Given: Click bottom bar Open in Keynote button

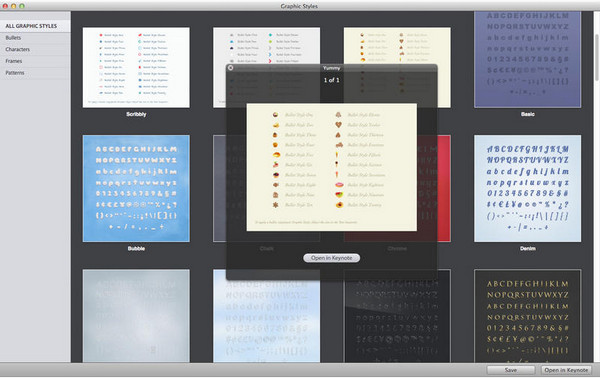Looking at the screenshot, I should coord(566,370).
